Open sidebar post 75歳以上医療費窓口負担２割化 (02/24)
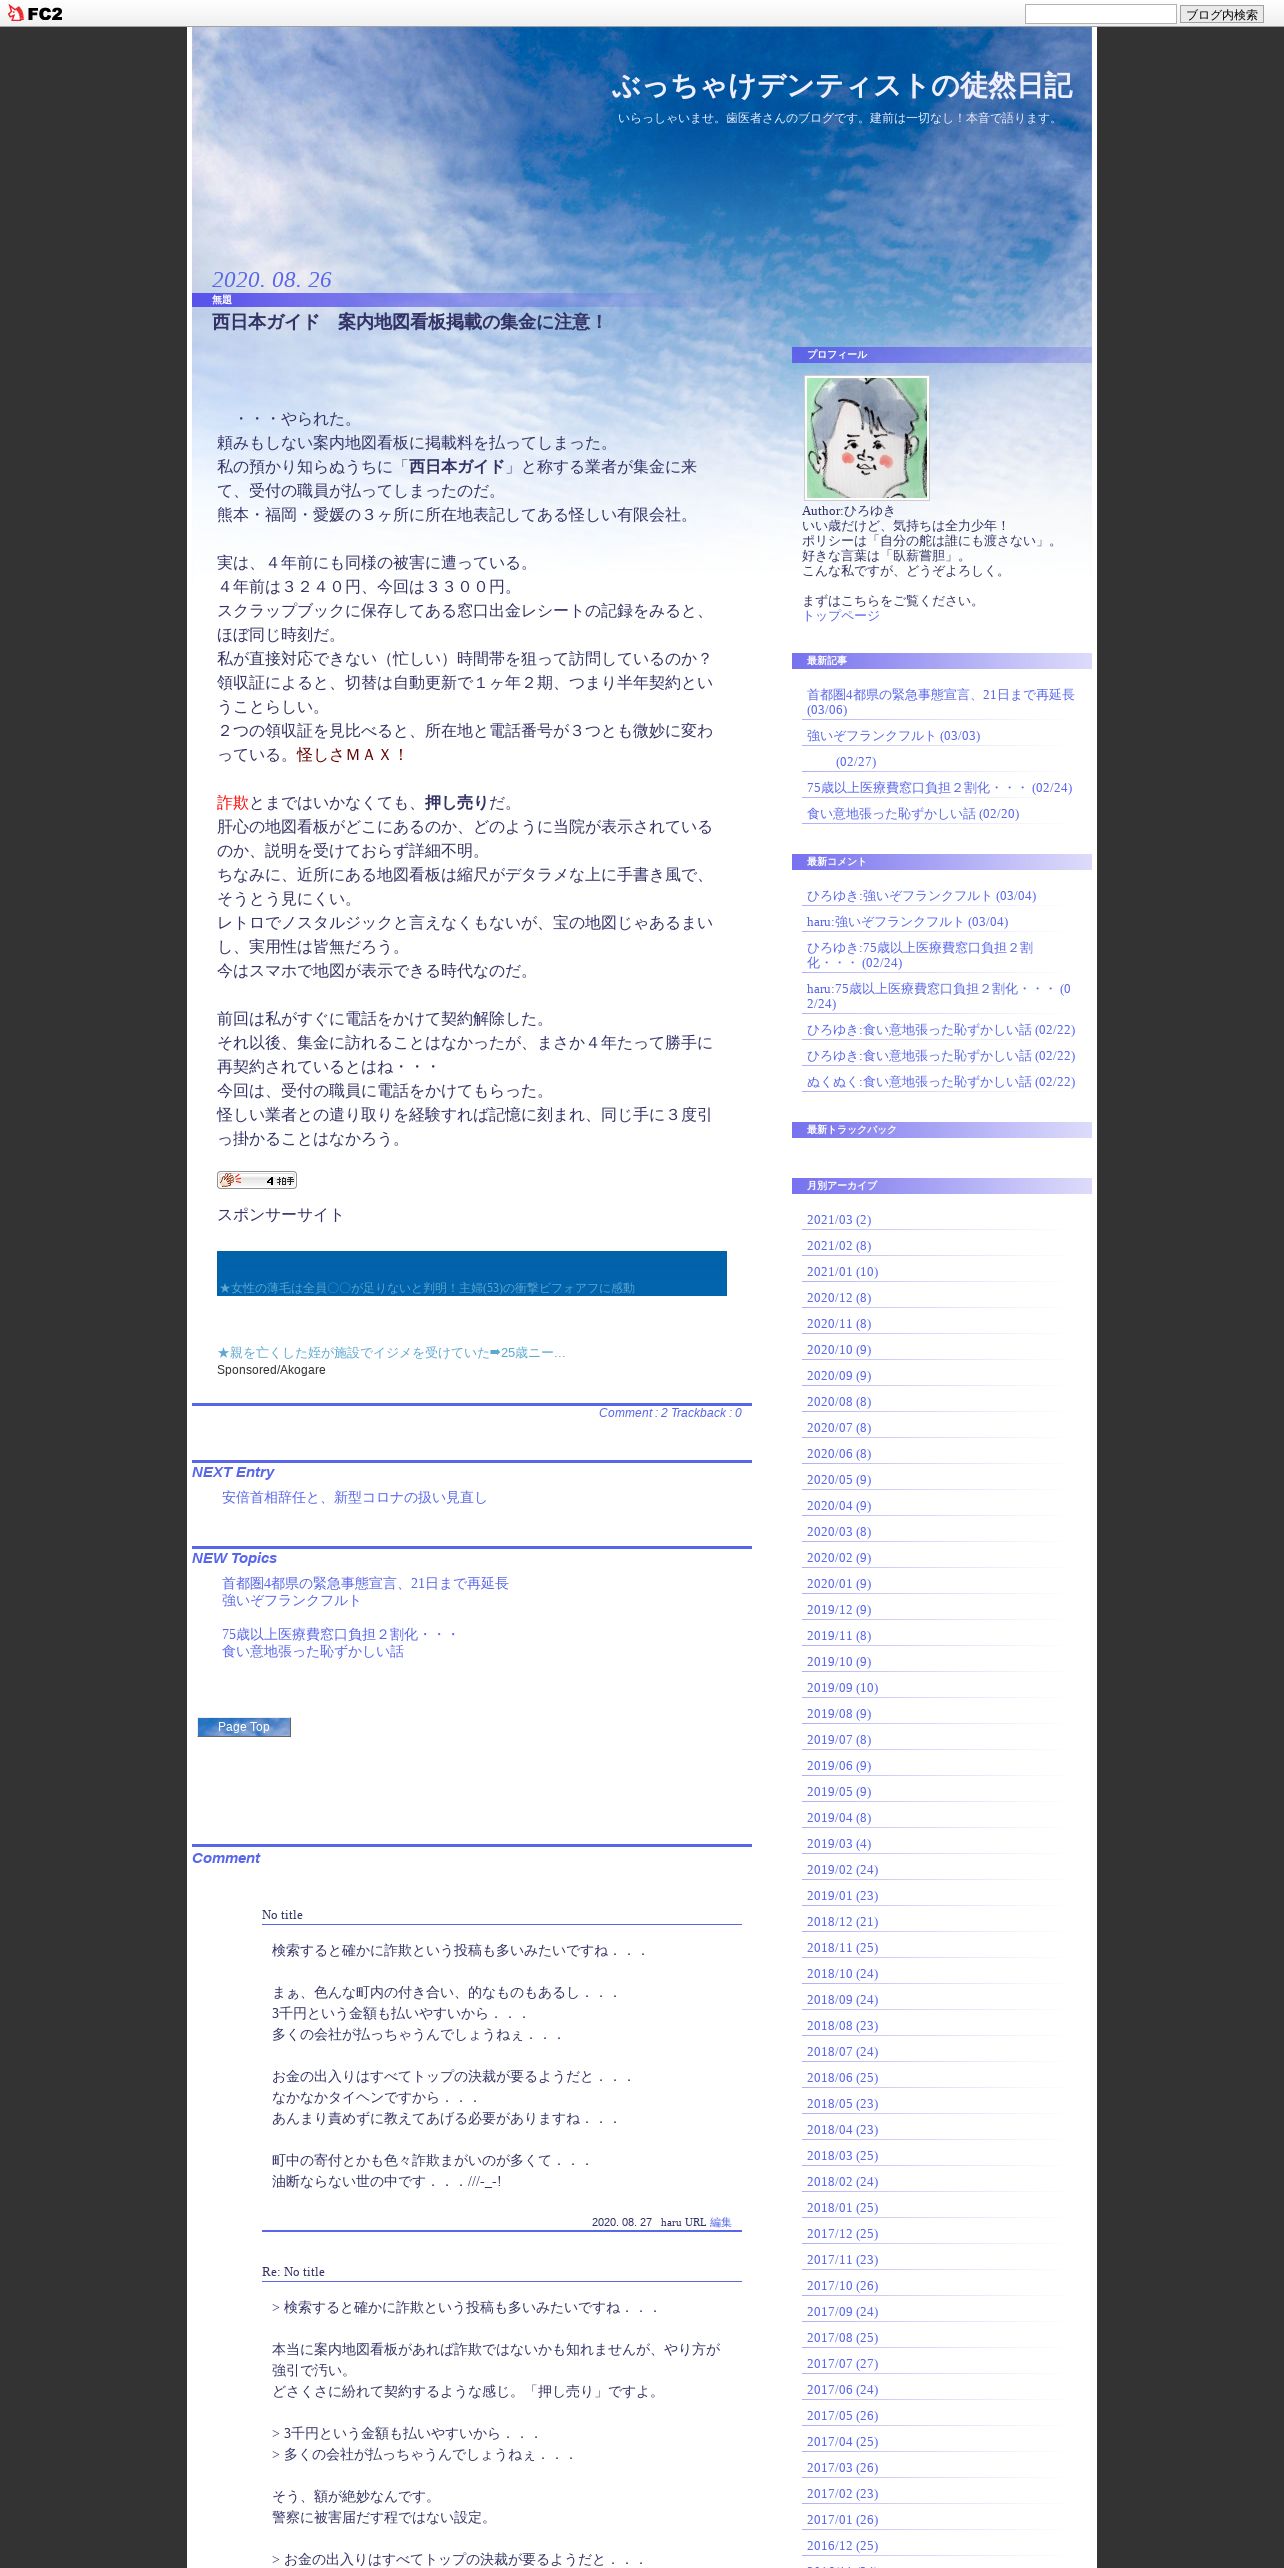 point(939,788)
